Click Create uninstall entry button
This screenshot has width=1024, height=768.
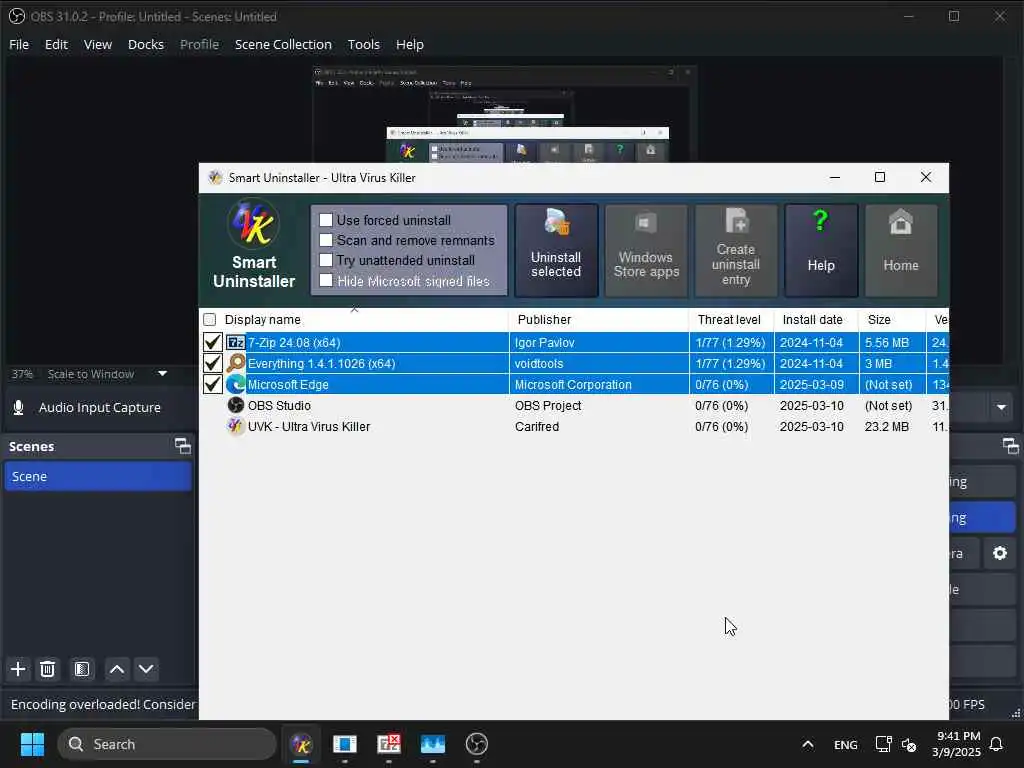(736, 251)
